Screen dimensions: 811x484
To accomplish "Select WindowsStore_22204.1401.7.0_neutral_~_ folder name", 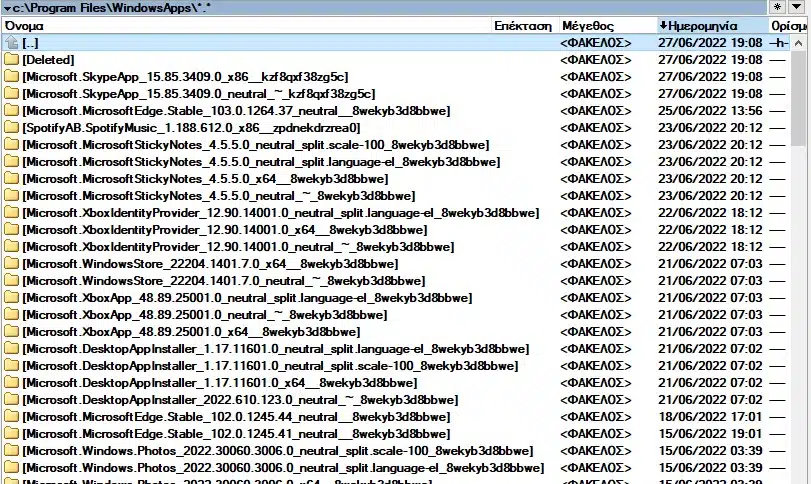I will tap(223, 281).
